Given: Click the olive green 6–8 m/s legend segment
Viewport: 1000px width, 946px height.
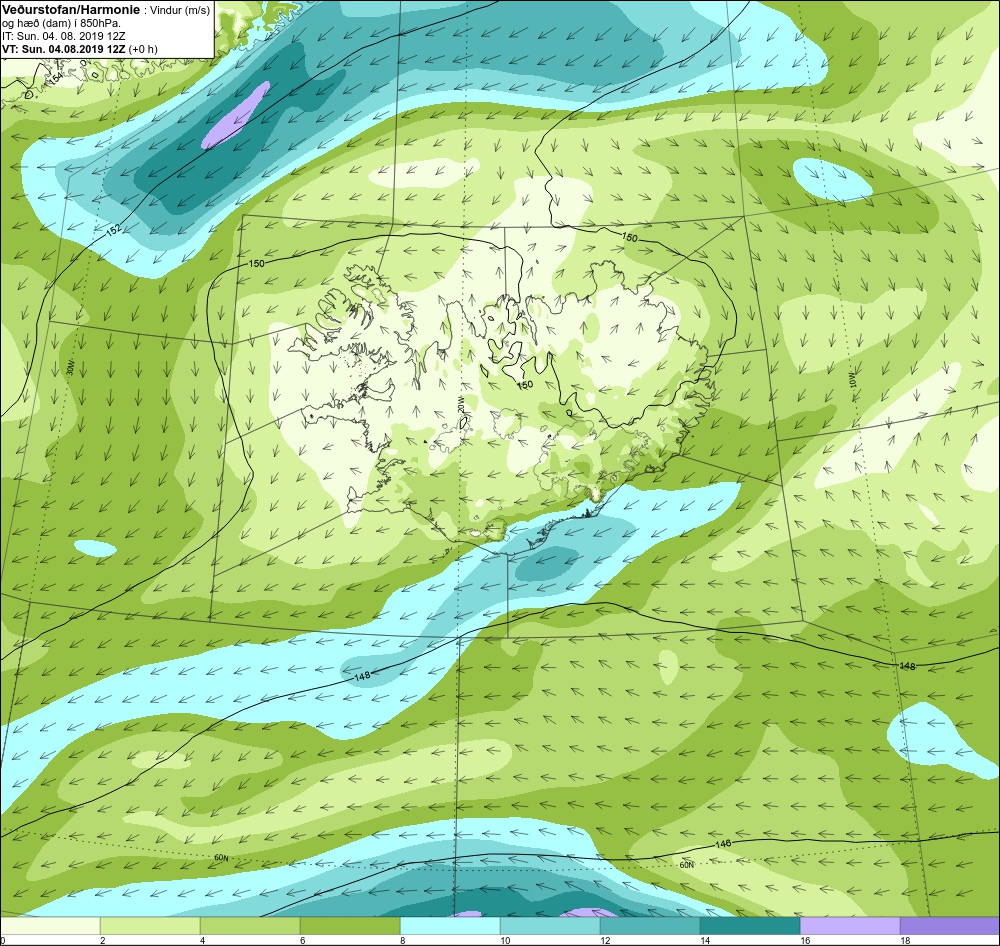Looking at the screenshot, I should pyautogui.click(x=350, y=926).
